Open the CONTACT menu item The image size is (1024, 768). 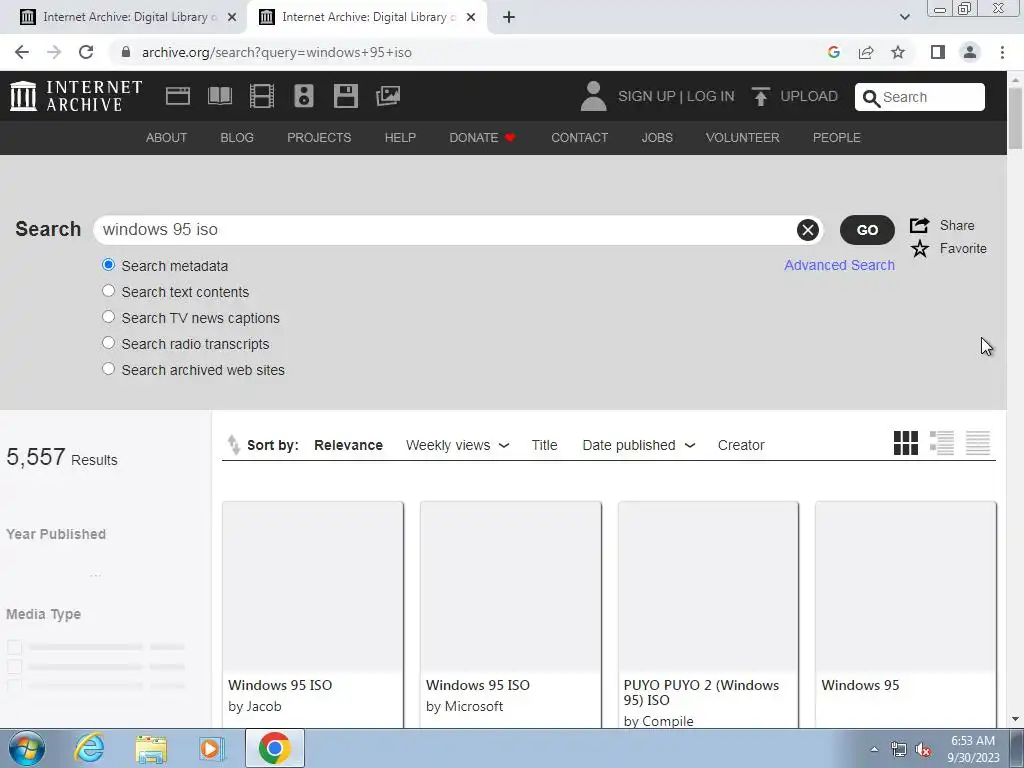click(579, 138)
